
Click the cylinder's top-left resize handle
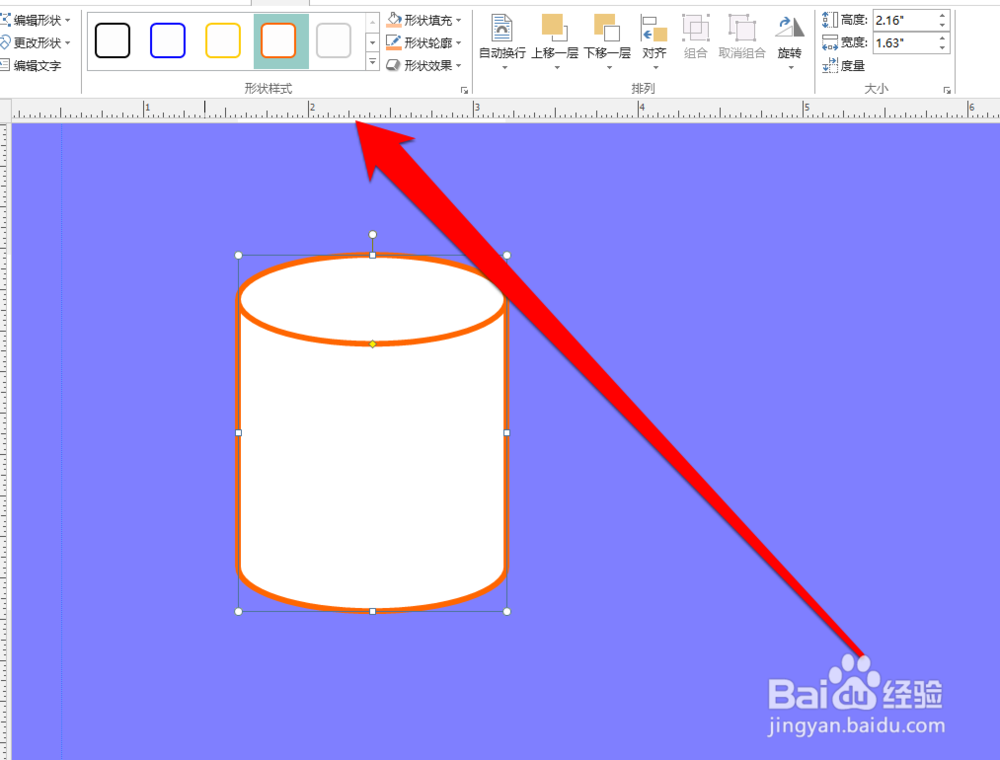click(x=239, y=255)
